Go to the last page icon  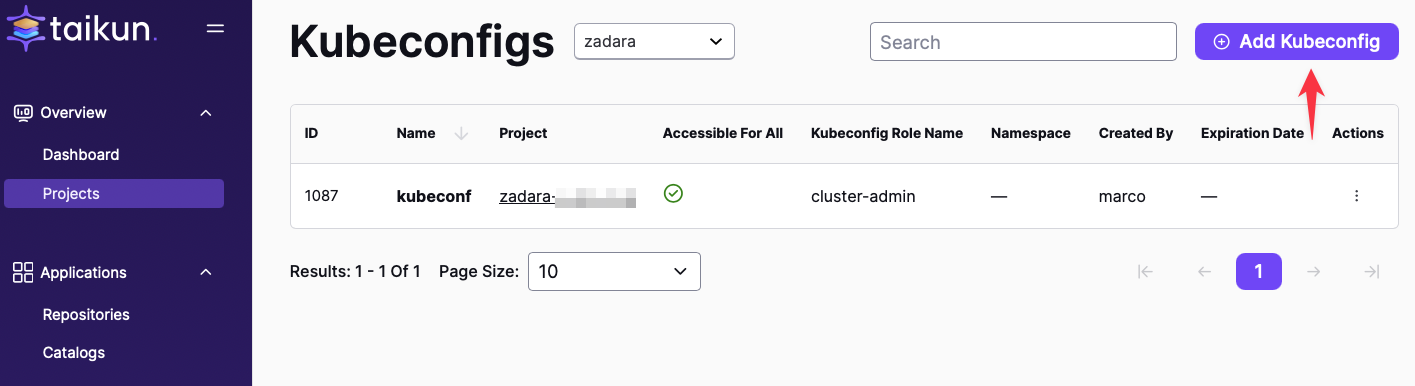(1372, 271)
